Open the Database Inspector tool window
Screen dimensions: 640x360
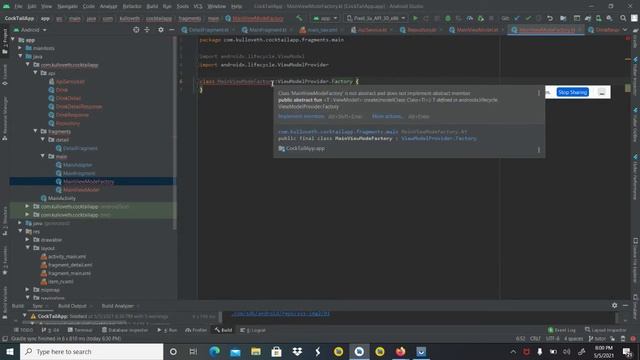pos(125,330)
